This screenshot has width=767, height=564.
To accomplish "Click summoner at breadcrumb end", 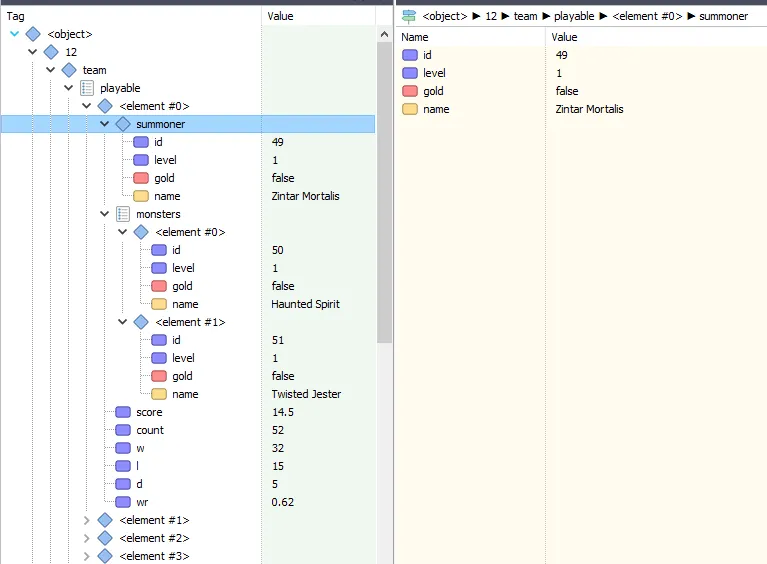I will (723, 16).
